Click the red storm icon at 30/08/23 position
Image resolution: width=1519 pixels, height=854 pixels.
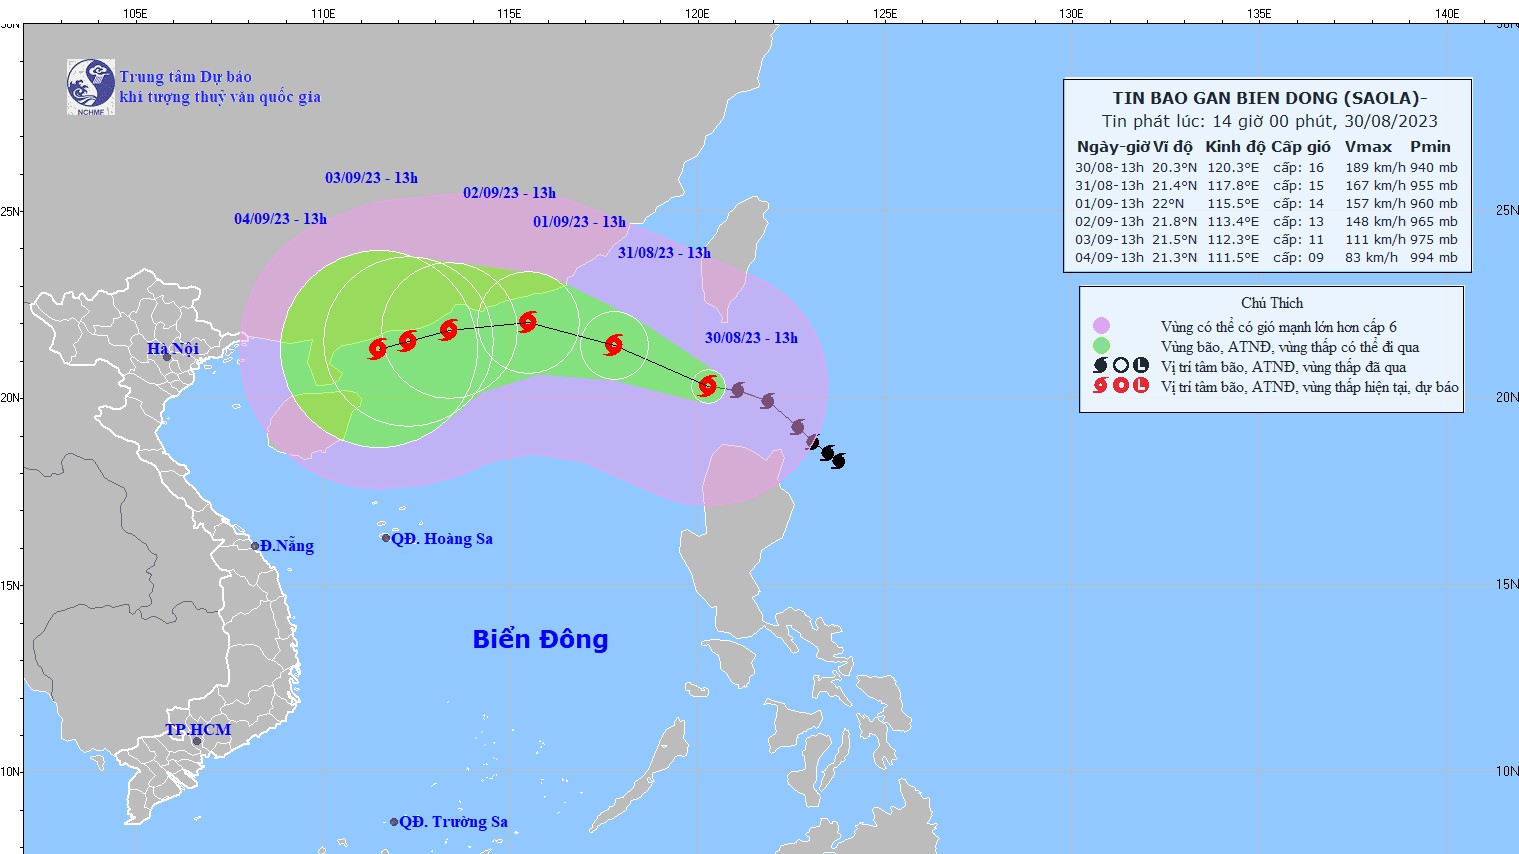[708, 386]
